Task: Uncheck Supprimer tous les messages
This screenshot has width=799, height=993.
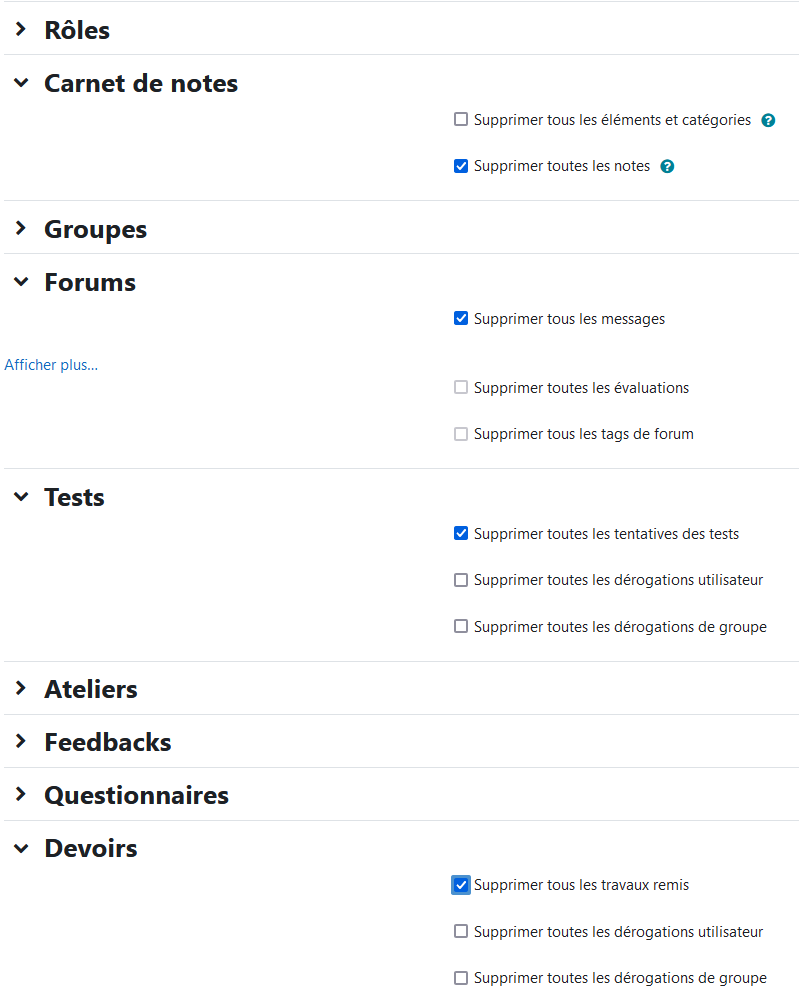Action: (x=461, y=318)
